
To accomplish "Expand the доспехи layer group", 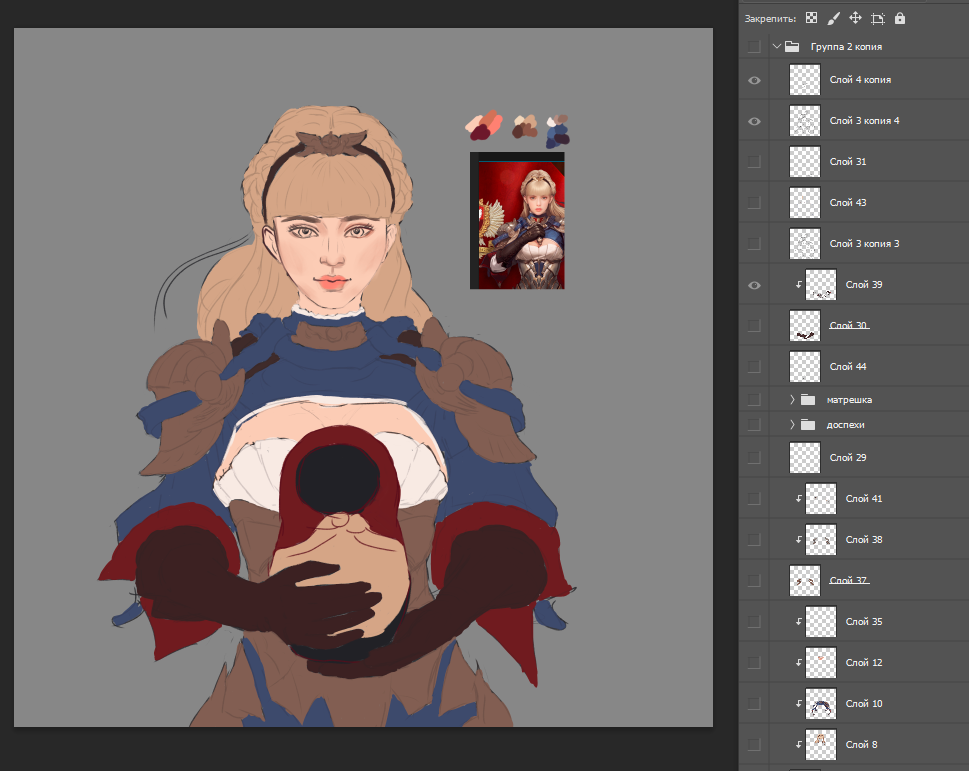I will [791, 425].
